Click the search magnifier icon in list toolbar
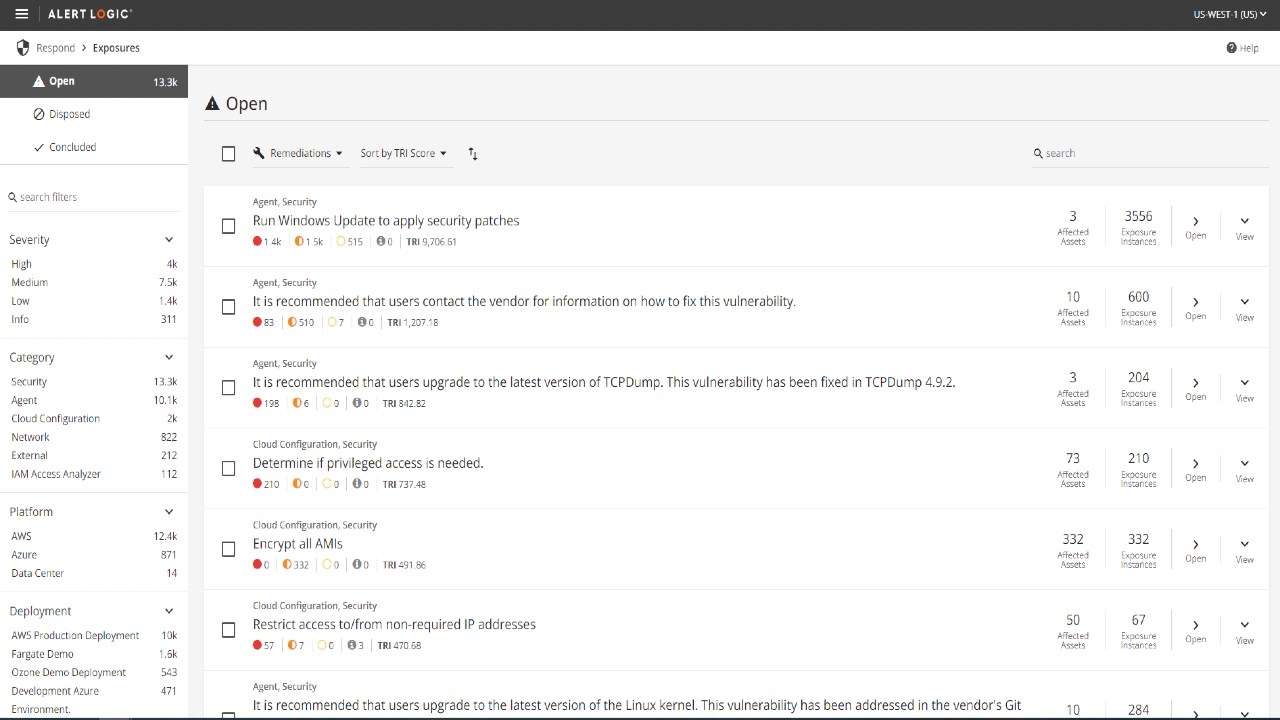This screenshot has width=1280, height=720. [x=1038, y=154]
